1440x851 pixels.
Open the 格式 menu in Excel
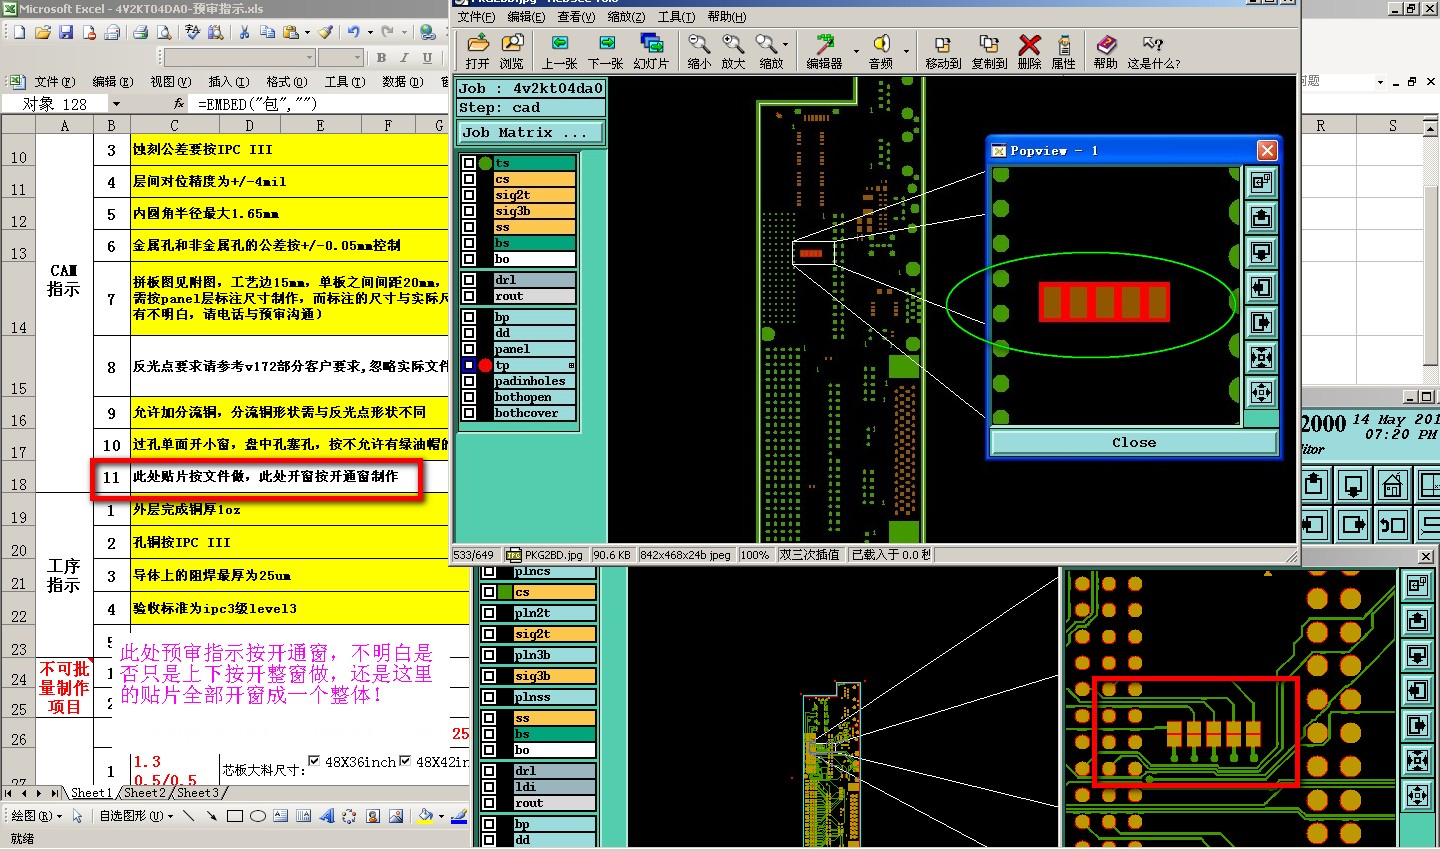[x=286, y=82]
